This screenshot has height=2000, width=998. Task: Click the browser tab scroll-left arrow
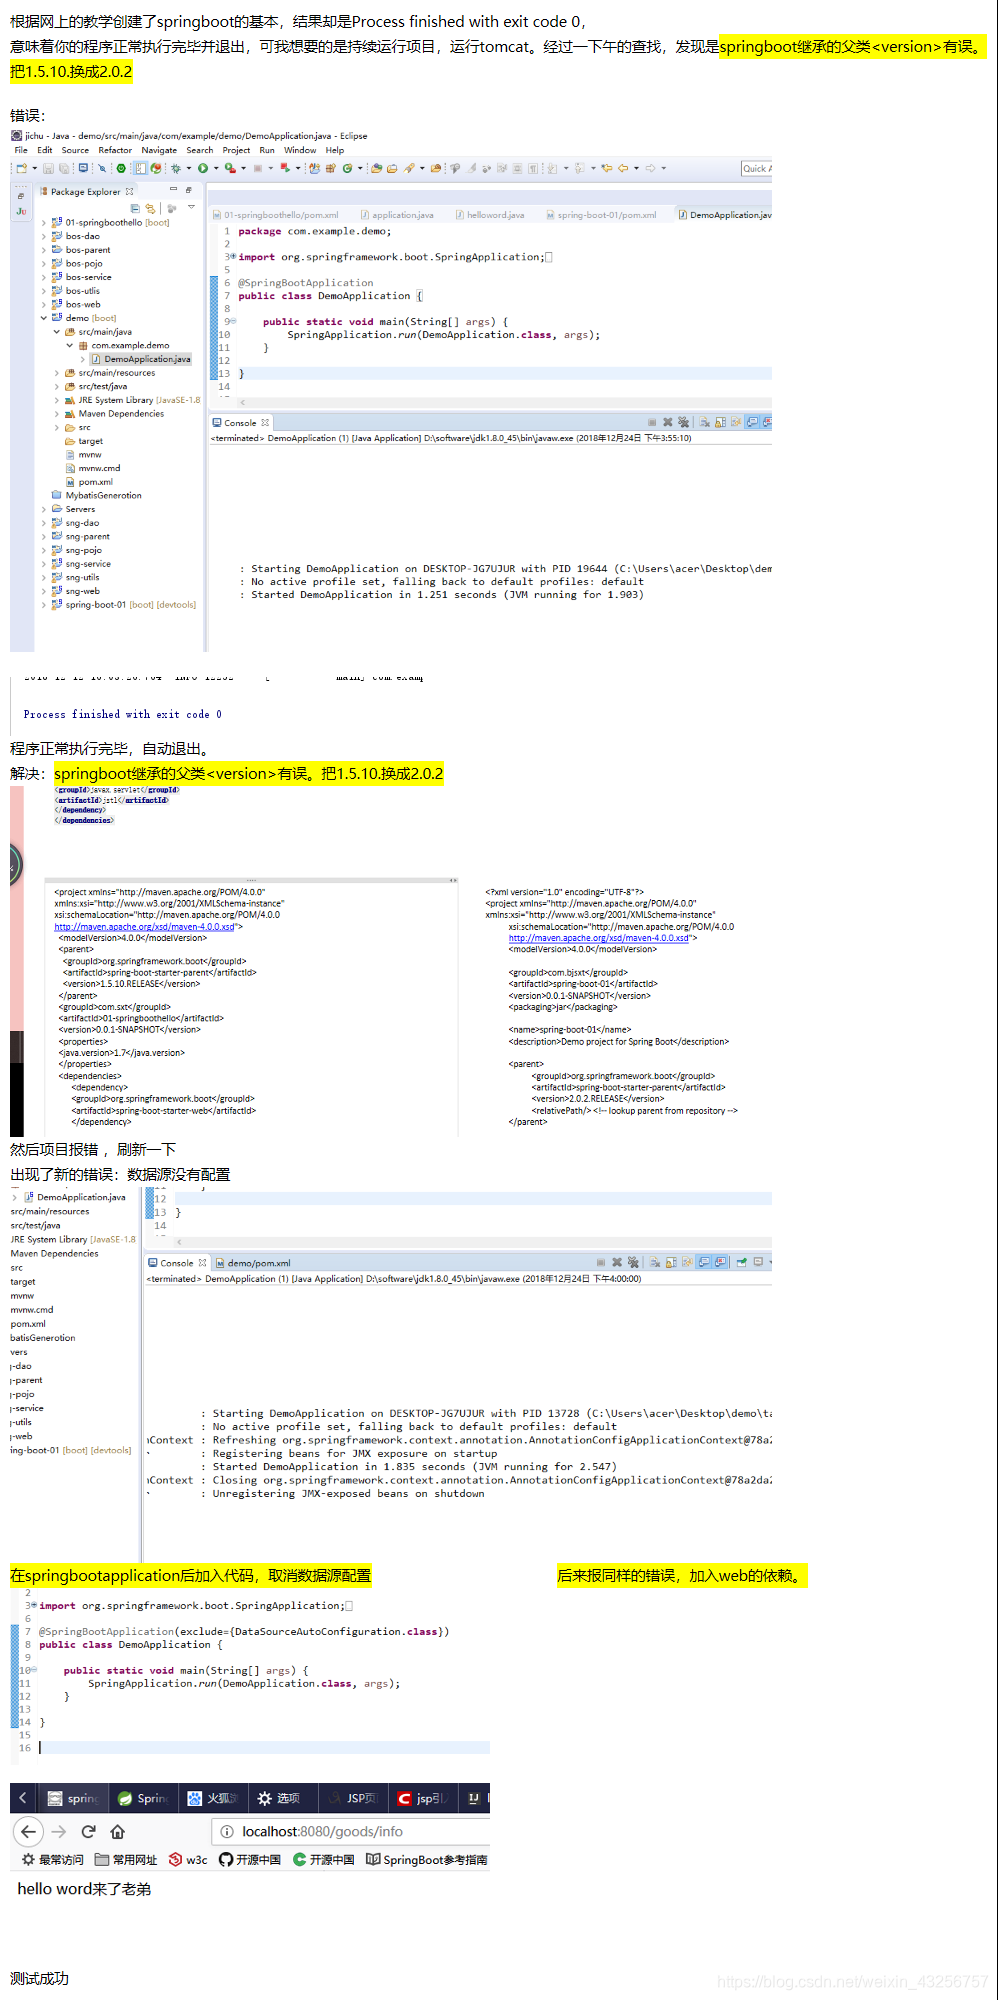(23, 1798)
